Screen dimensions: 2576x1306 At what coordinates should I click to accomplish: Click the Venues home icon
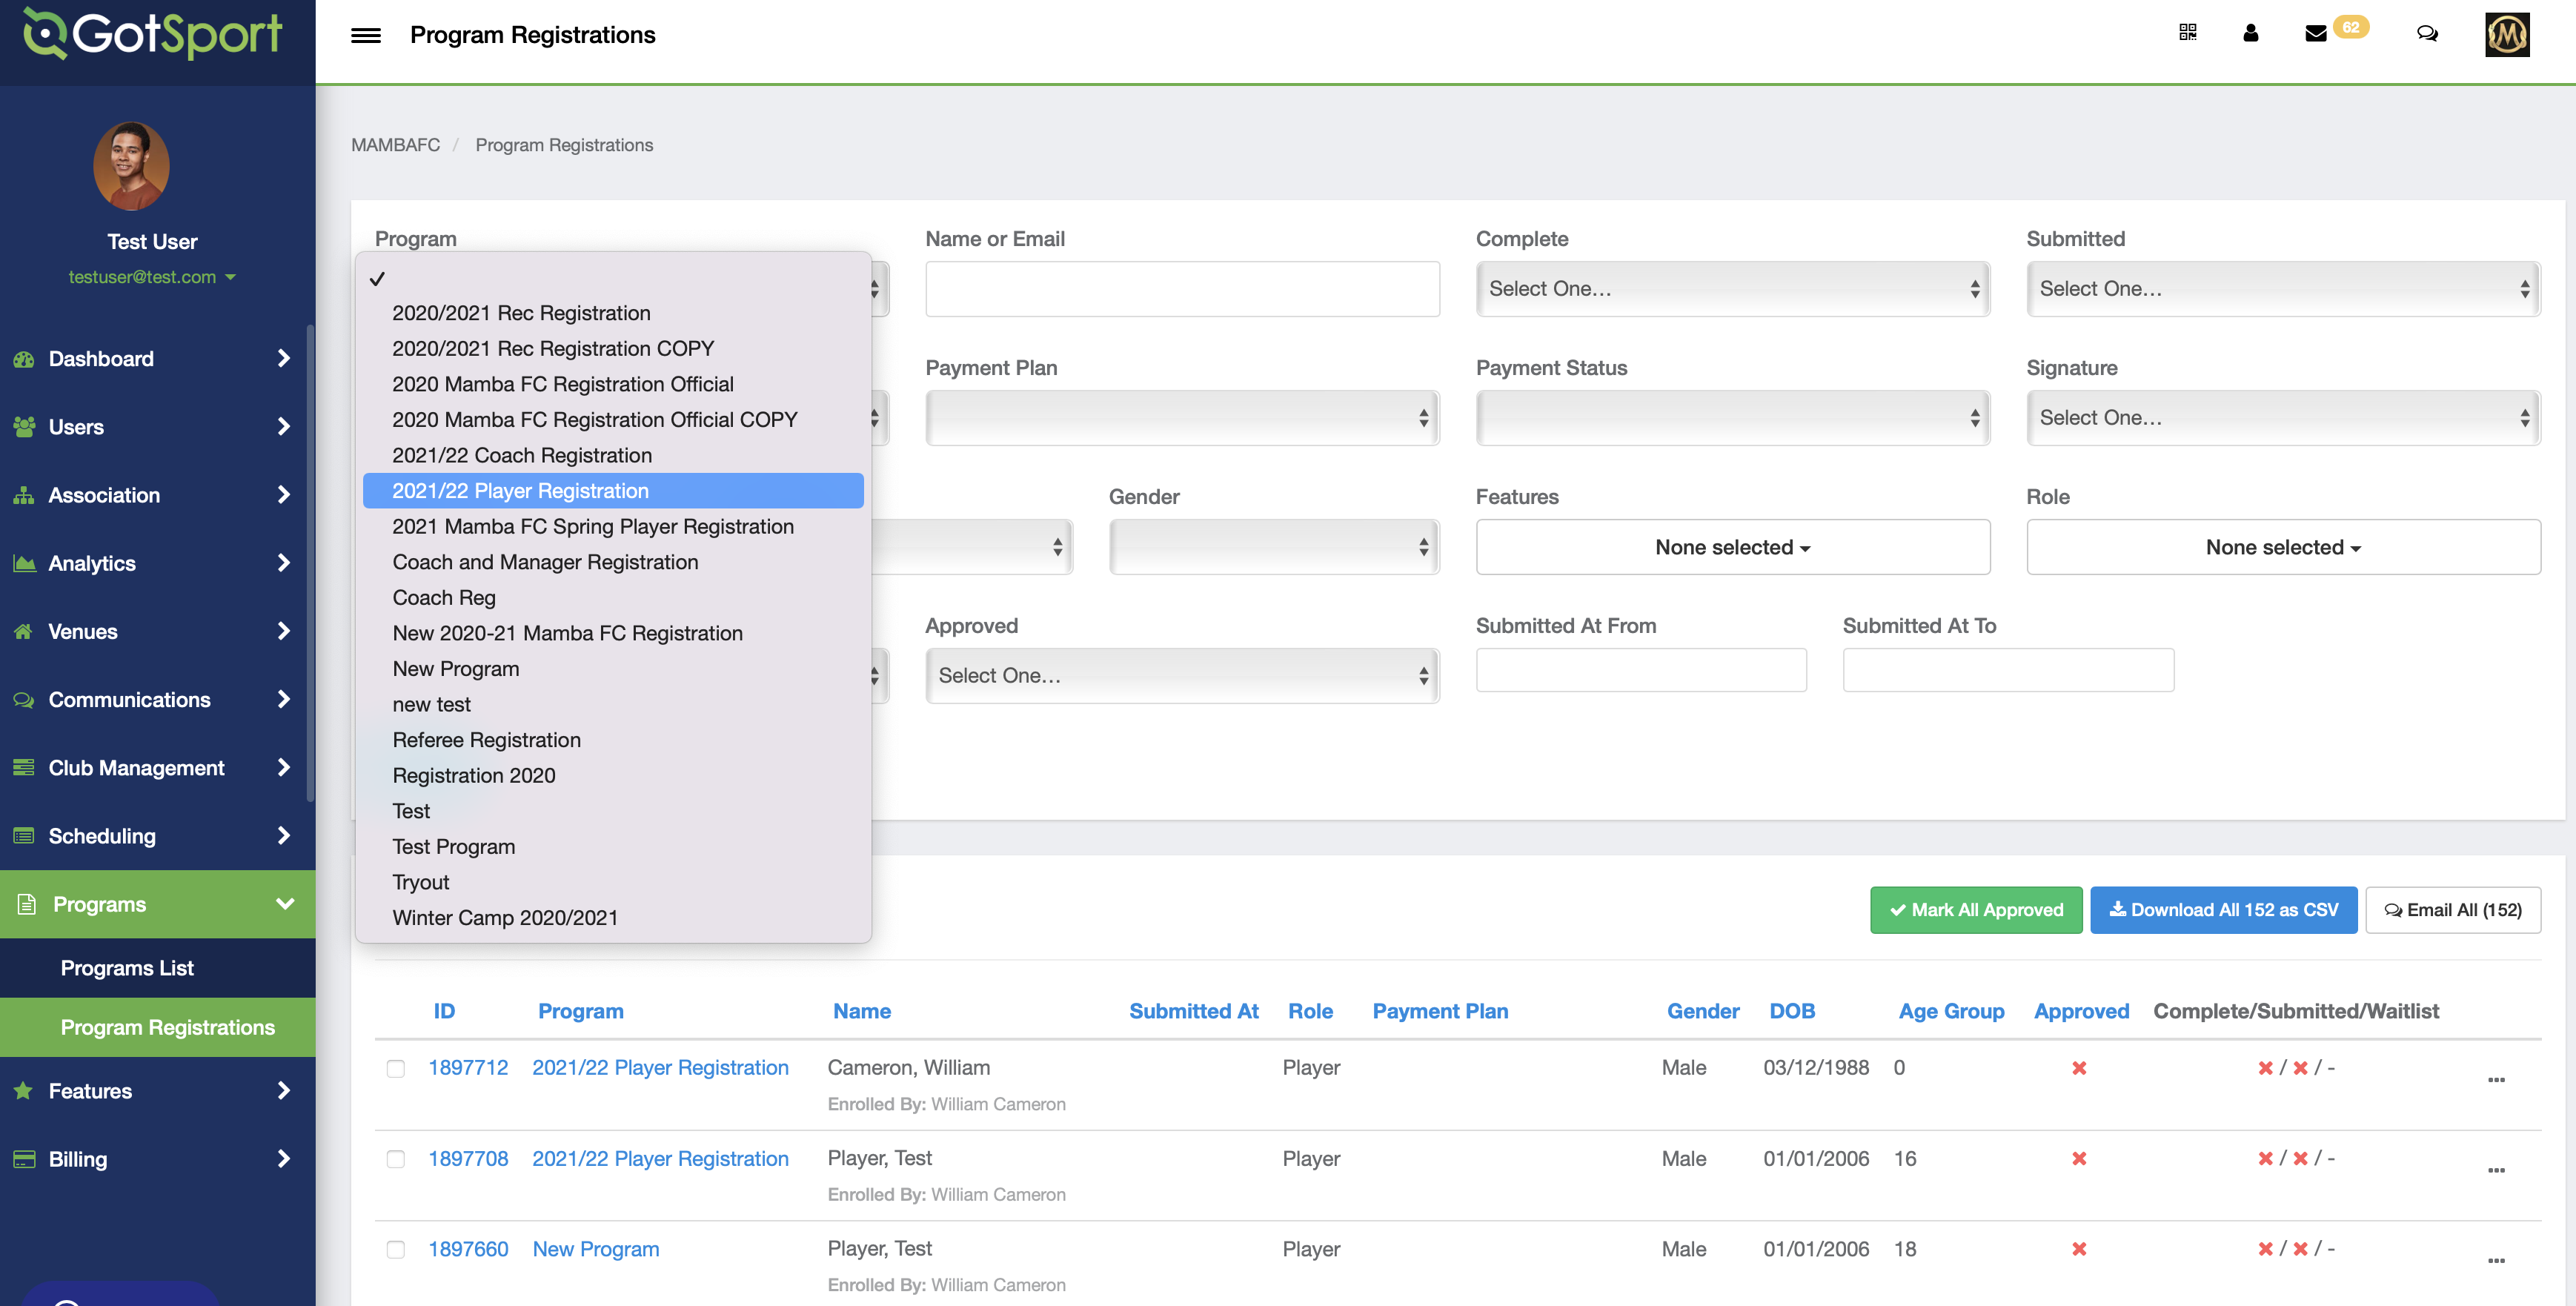(24, 631)
